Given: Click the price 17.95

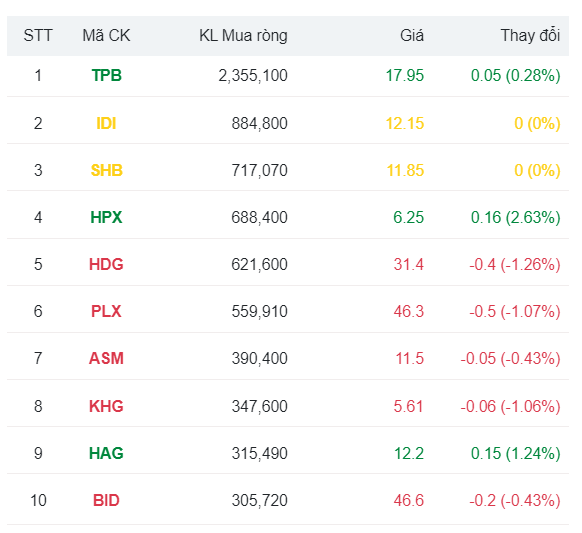Looking at the screenshot, I should tap(405, 76).
